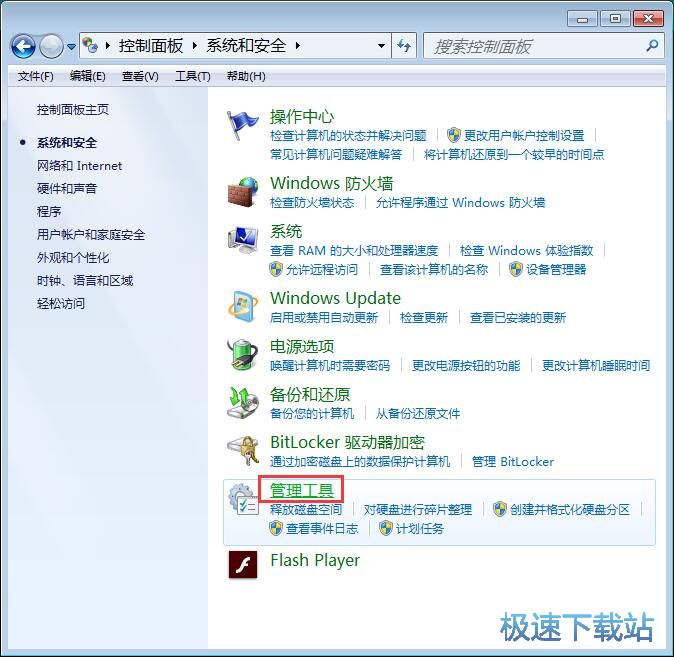Click 检查防火墙状态 link

tap(312, 203)
